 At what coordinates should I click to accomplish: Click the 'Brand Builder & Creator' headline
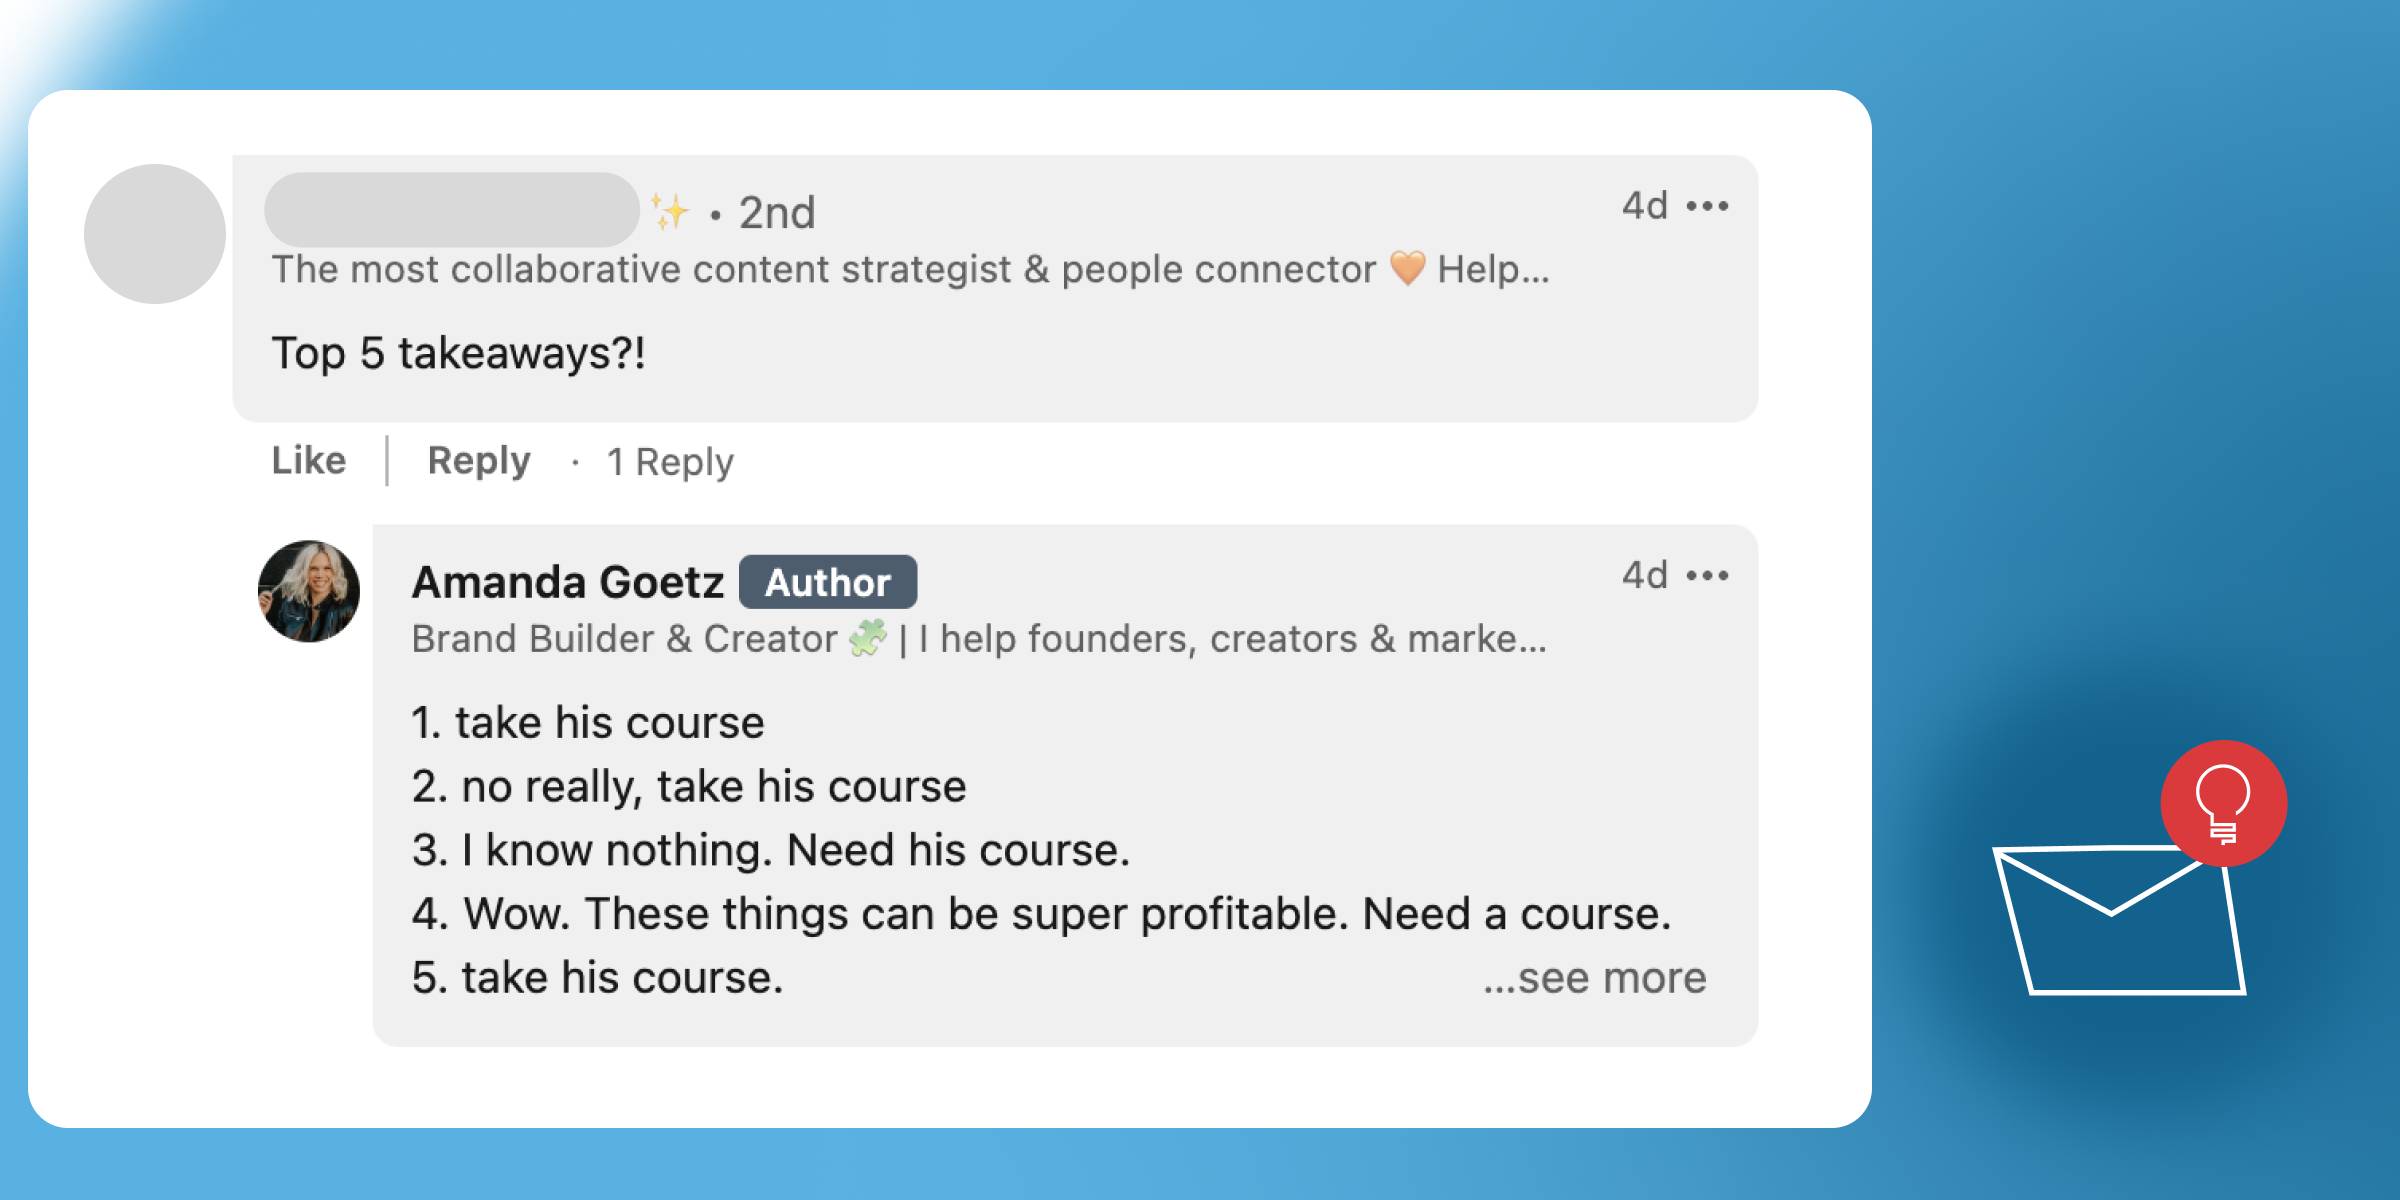pyautogui.click(x=625, y=639)
